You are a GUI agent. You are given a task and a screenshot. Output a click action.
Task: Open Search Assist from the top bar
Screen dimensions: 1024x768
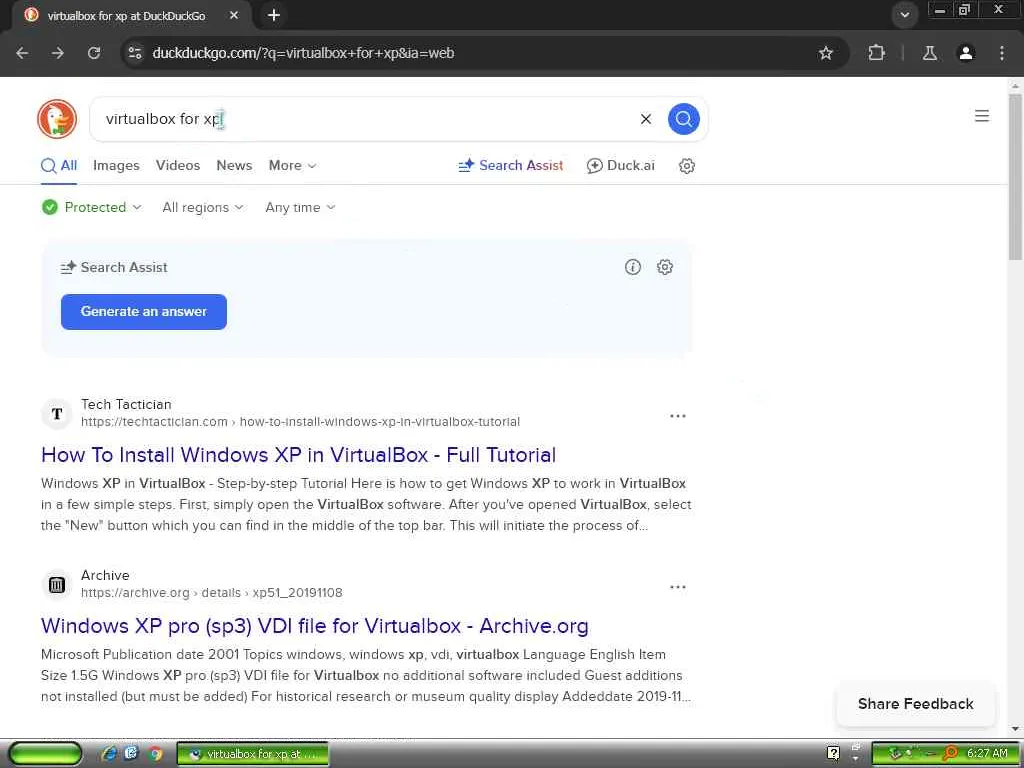click(511, 165)
